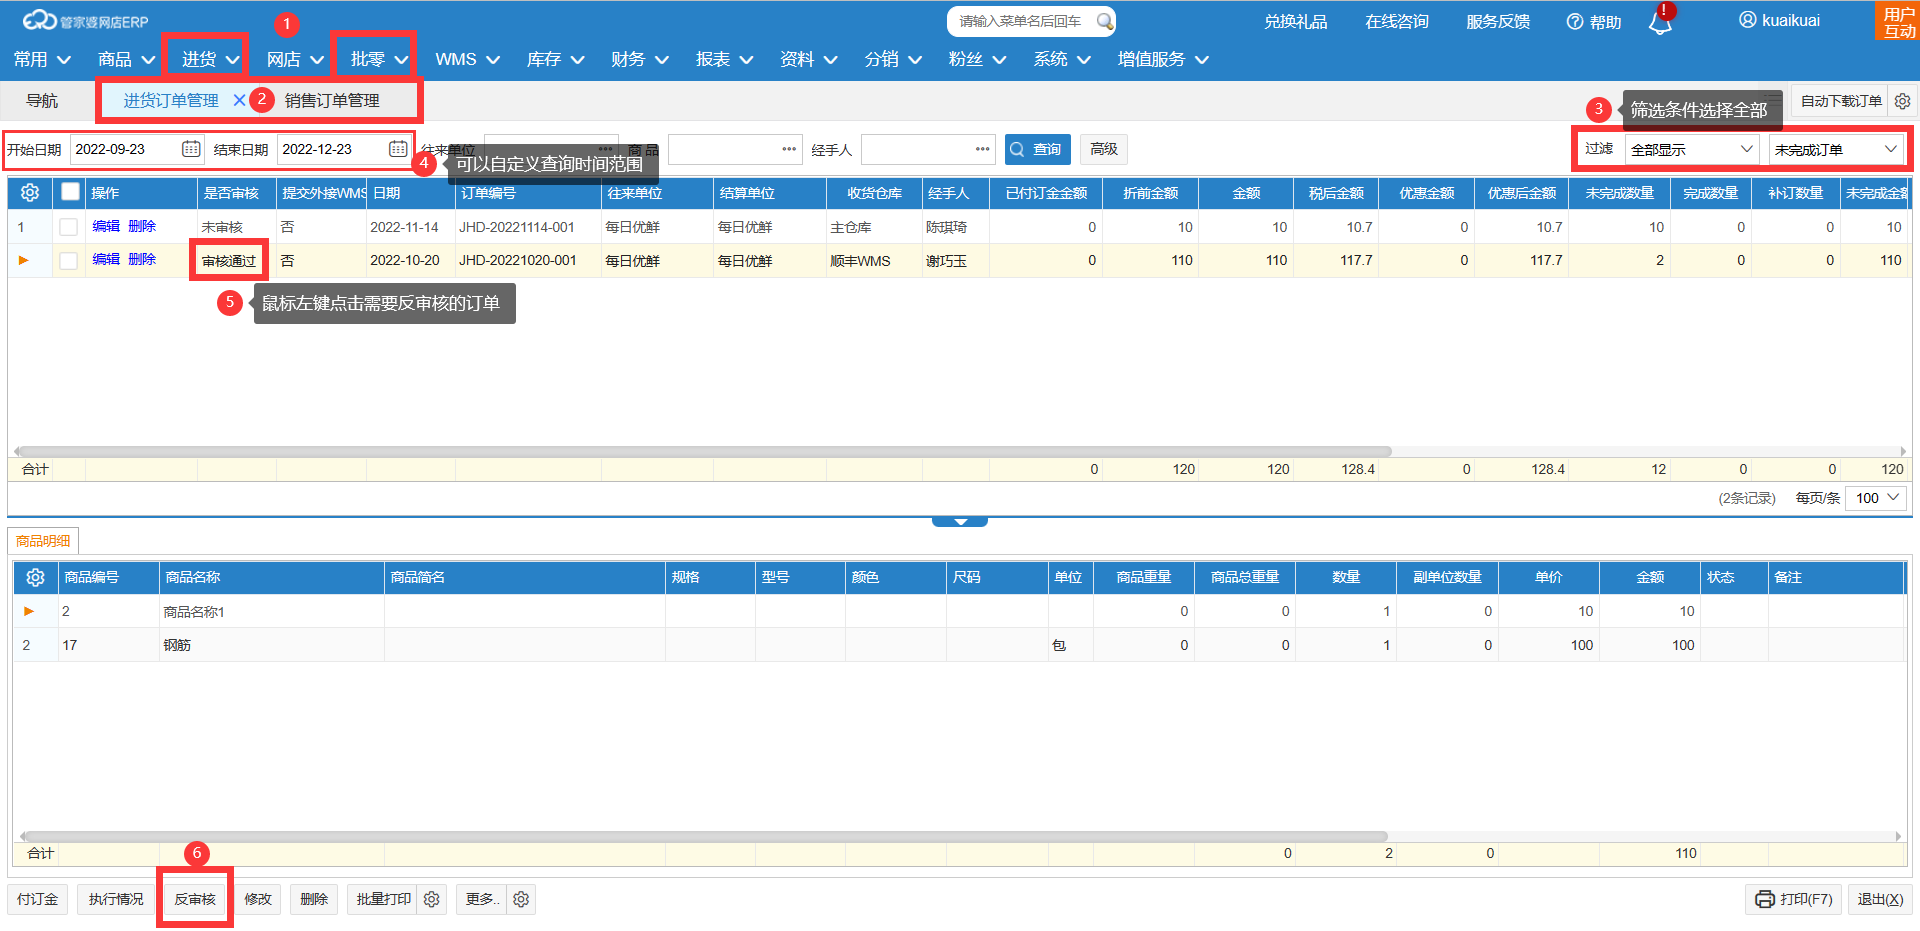The width and height of the screenshot is (1920, 931).
Task: Click the notification bell icon
Action: point(1660,24)
